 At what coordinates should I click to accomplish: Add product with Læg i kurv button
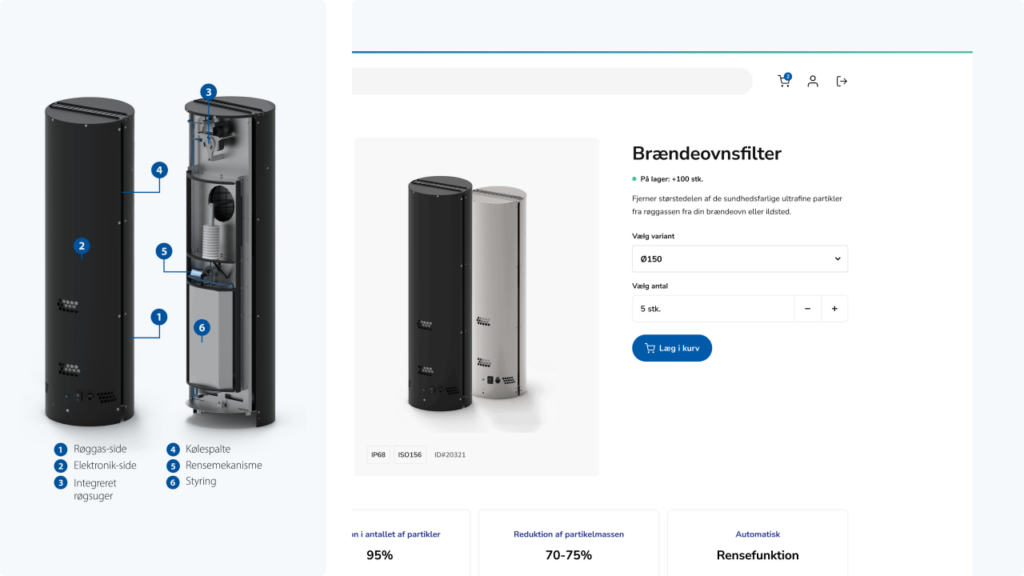tap(672, 348)
